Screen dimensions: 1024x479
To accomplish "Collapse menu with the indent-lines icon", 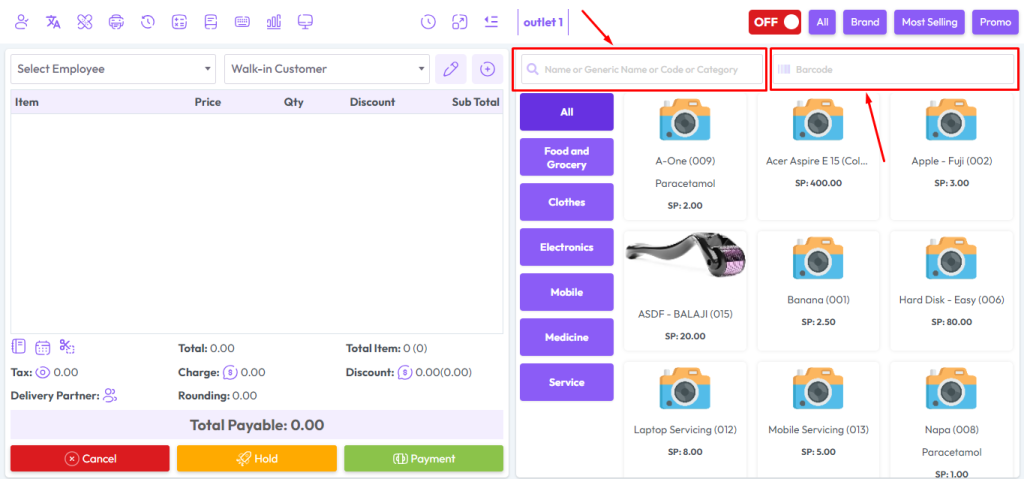I will pyautogui.click(x=491, y=22).
